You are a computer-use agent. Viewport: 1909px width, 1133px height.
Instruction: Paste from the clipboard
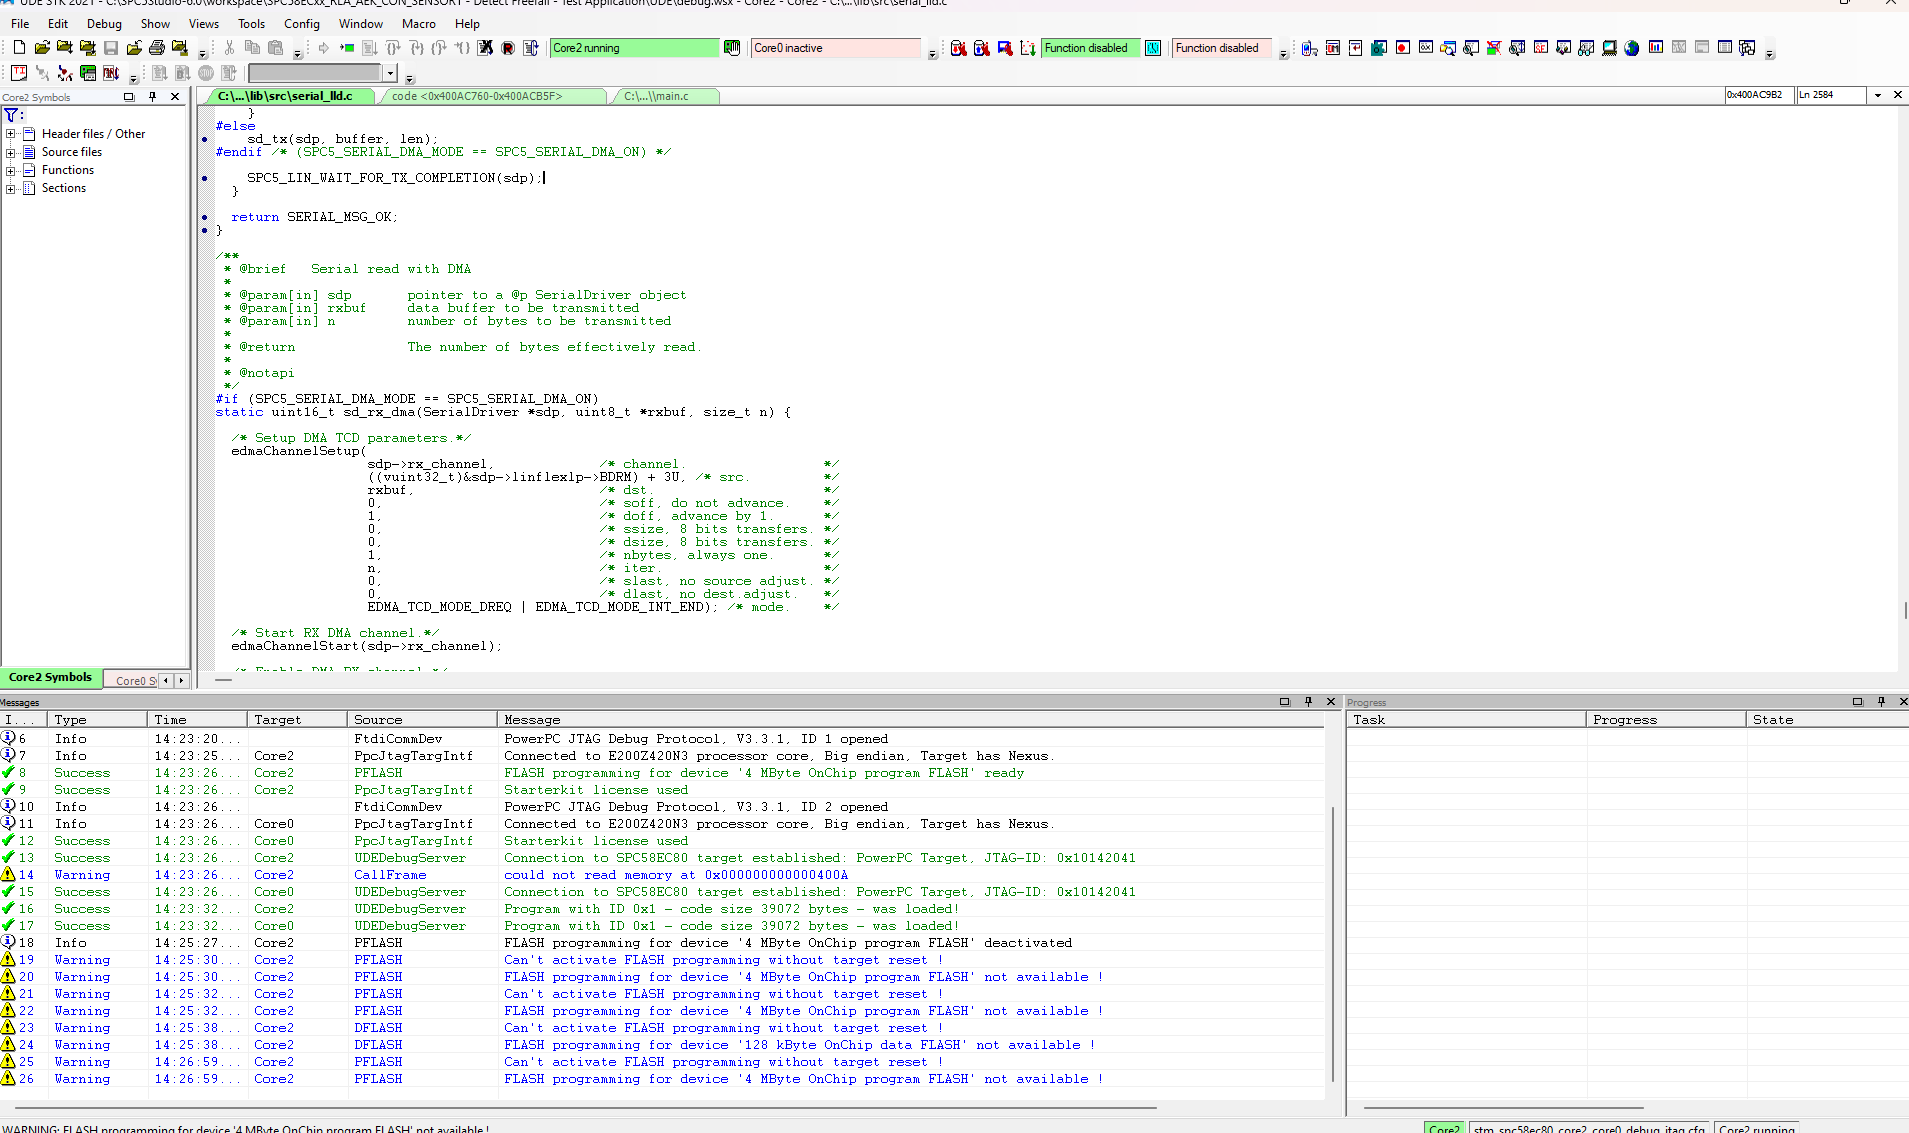(x=277, y=47)
